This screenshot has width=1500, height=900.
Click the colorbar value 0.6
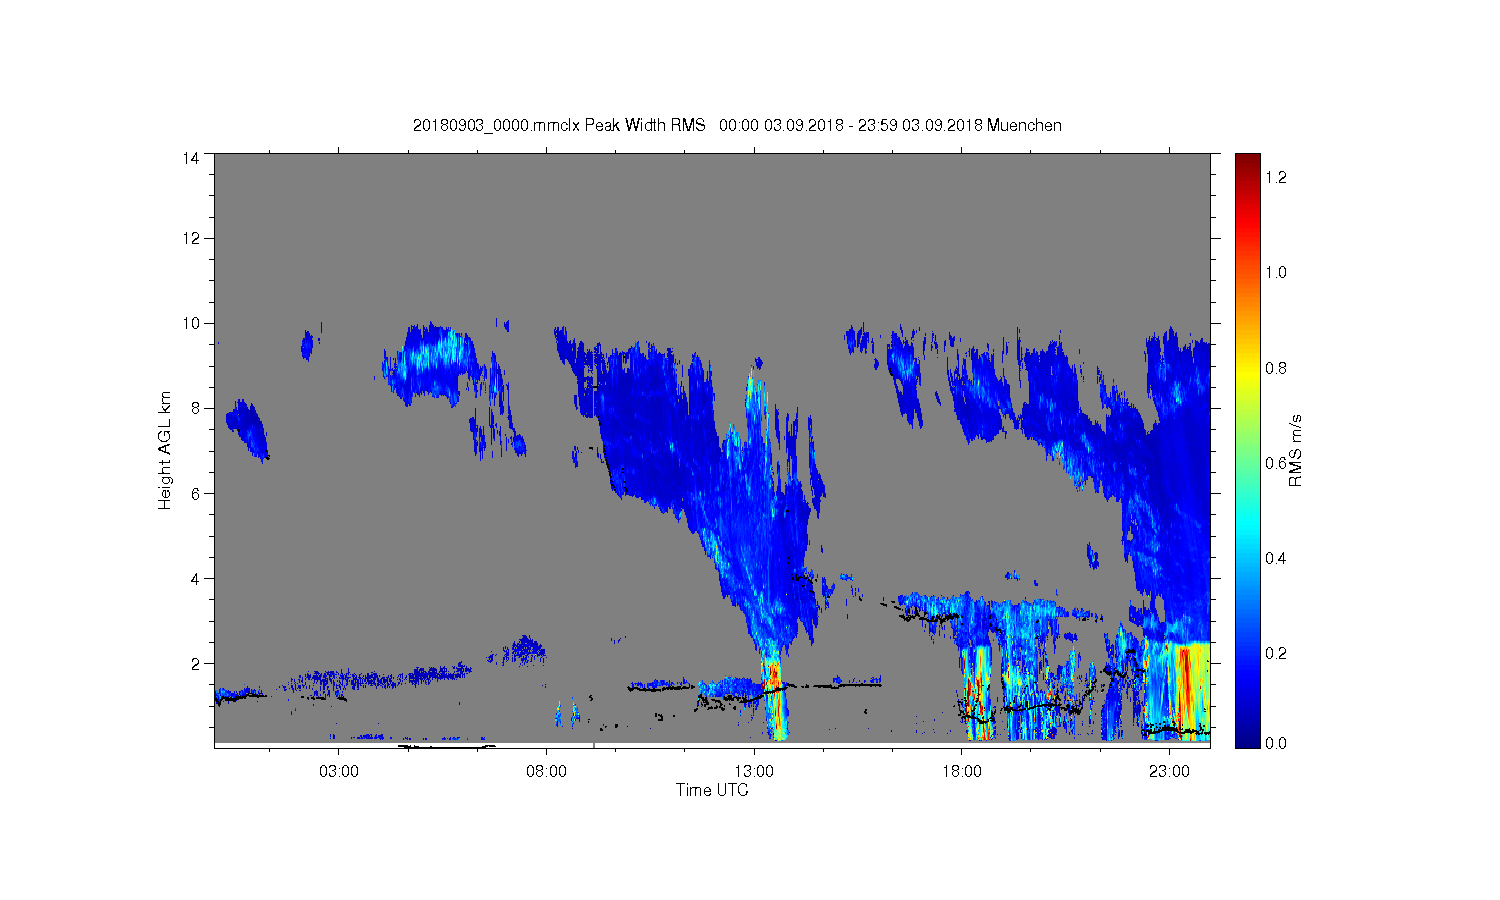click(x=1276, y=463)
